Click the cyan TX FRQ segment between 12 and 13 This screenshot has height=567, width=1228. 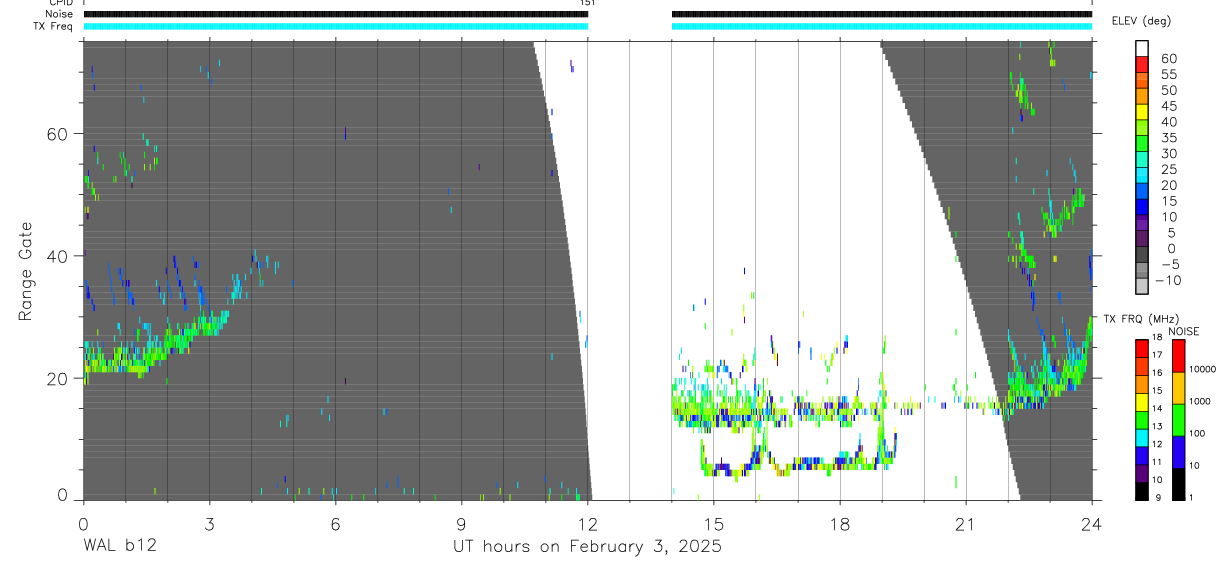coord(1142,437)
